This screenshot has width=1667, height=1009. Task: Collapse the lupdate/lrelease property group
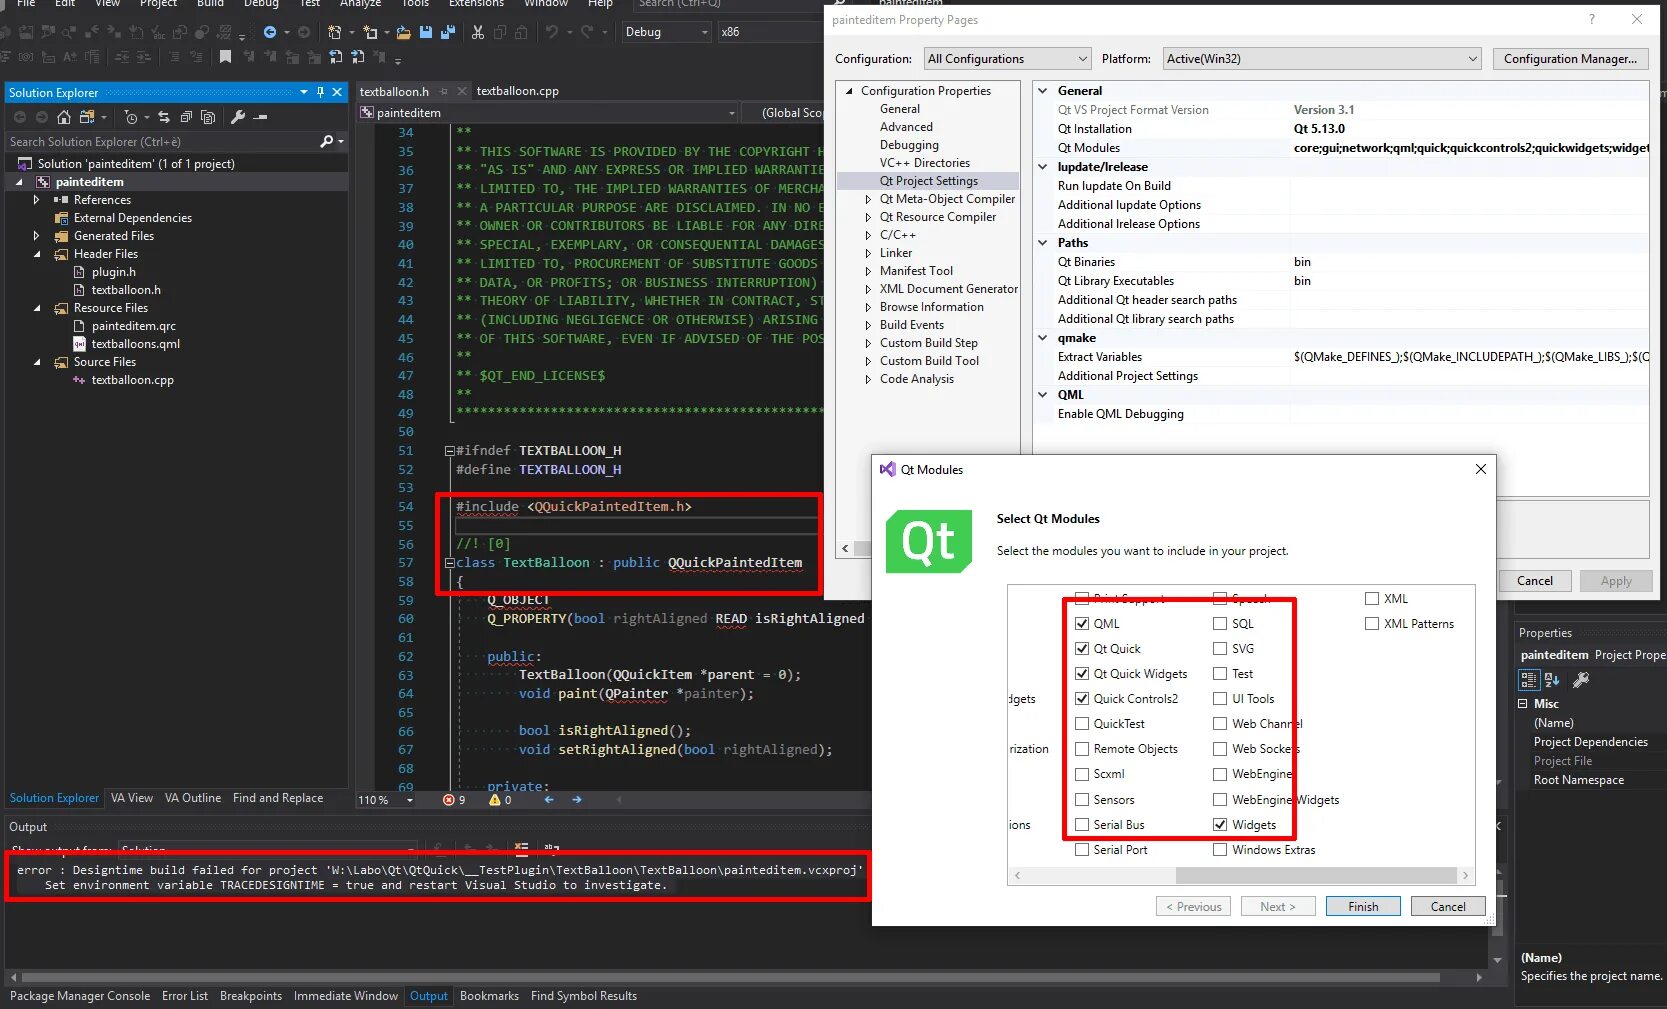tap(1043, 167)
